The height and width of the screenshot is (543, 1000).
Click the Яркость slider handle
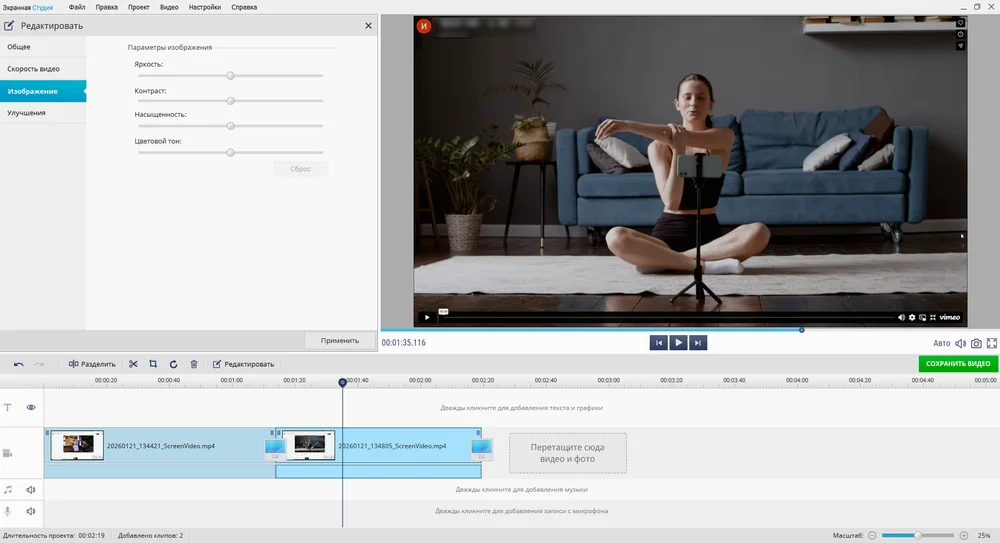click(230, 75)
